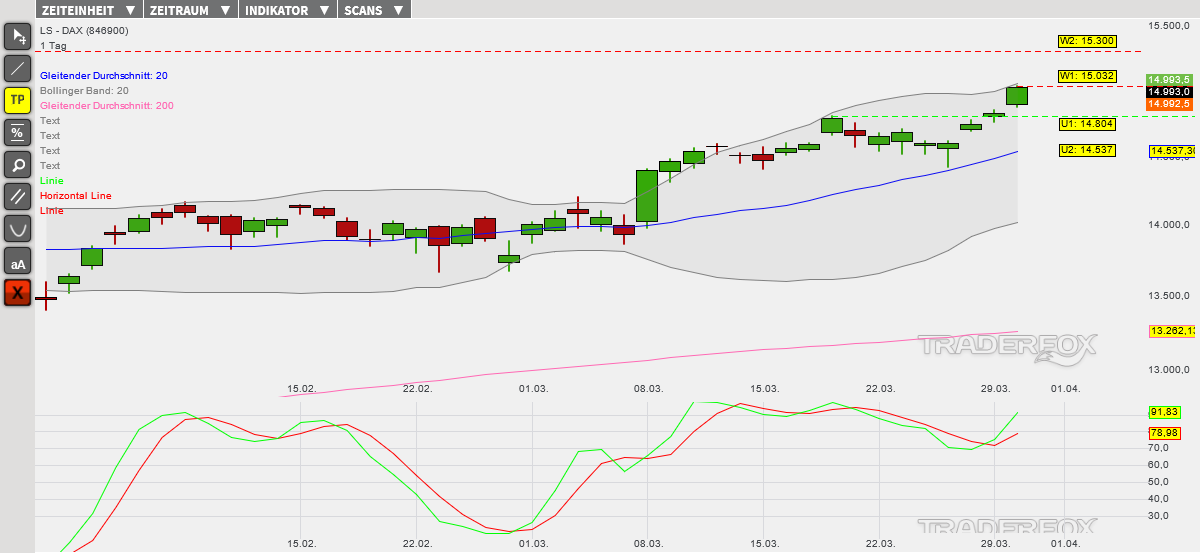Click the Gleitender Durchschnitt: 20 legend entry
This screenshot has height=554, width=1200.
pos(104,76)
